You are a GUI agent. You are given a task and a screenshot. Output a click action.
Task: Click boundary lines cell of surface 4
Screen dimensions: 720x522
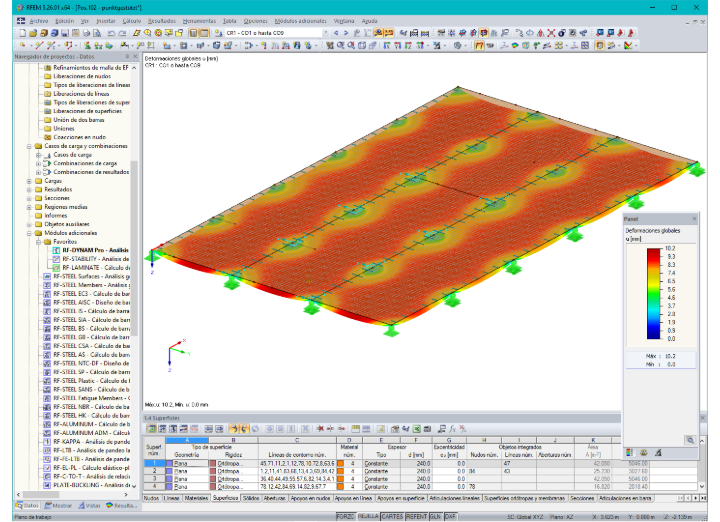(297, 487)
